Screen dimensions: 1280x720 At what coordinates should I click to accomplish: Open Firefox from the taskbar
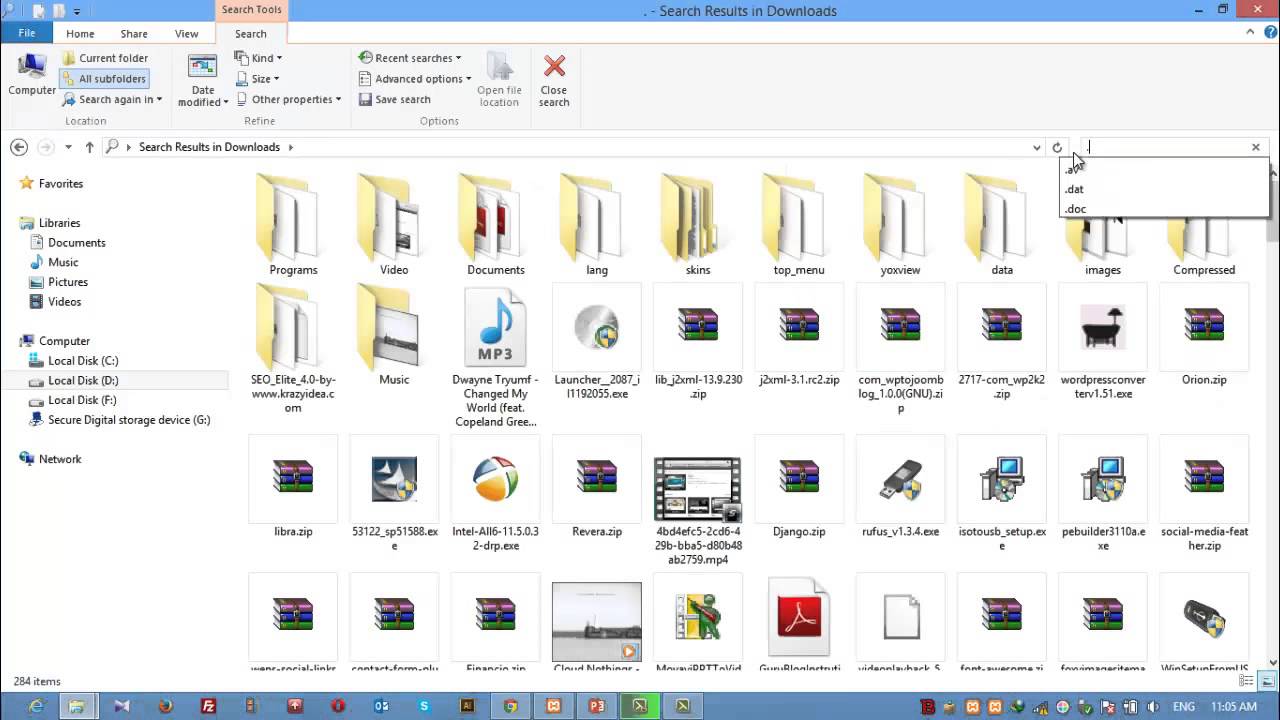(x=165, y=706)
